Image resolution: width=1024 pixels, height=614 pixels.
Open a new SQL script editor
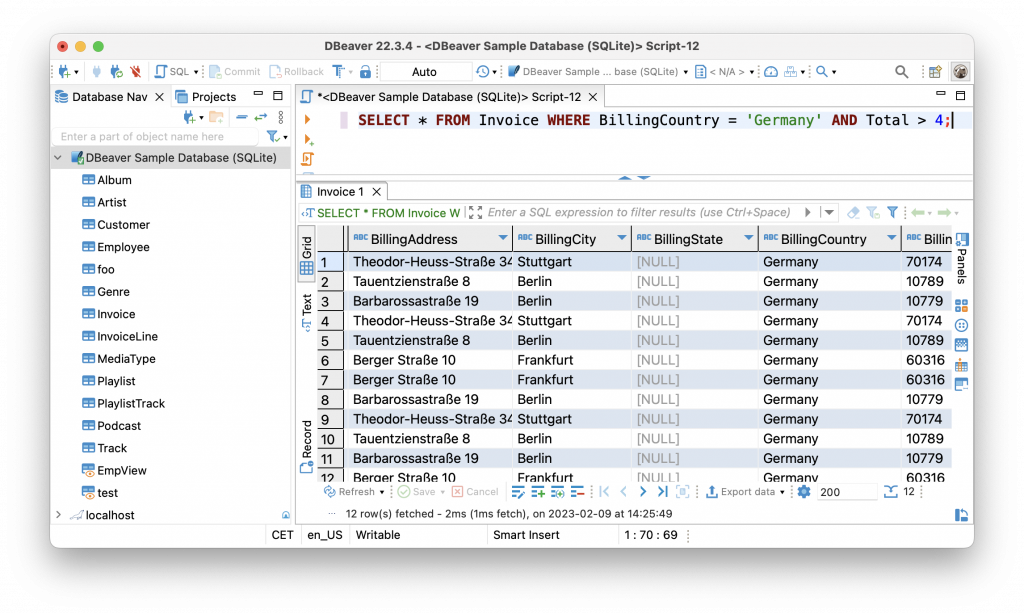172,71
